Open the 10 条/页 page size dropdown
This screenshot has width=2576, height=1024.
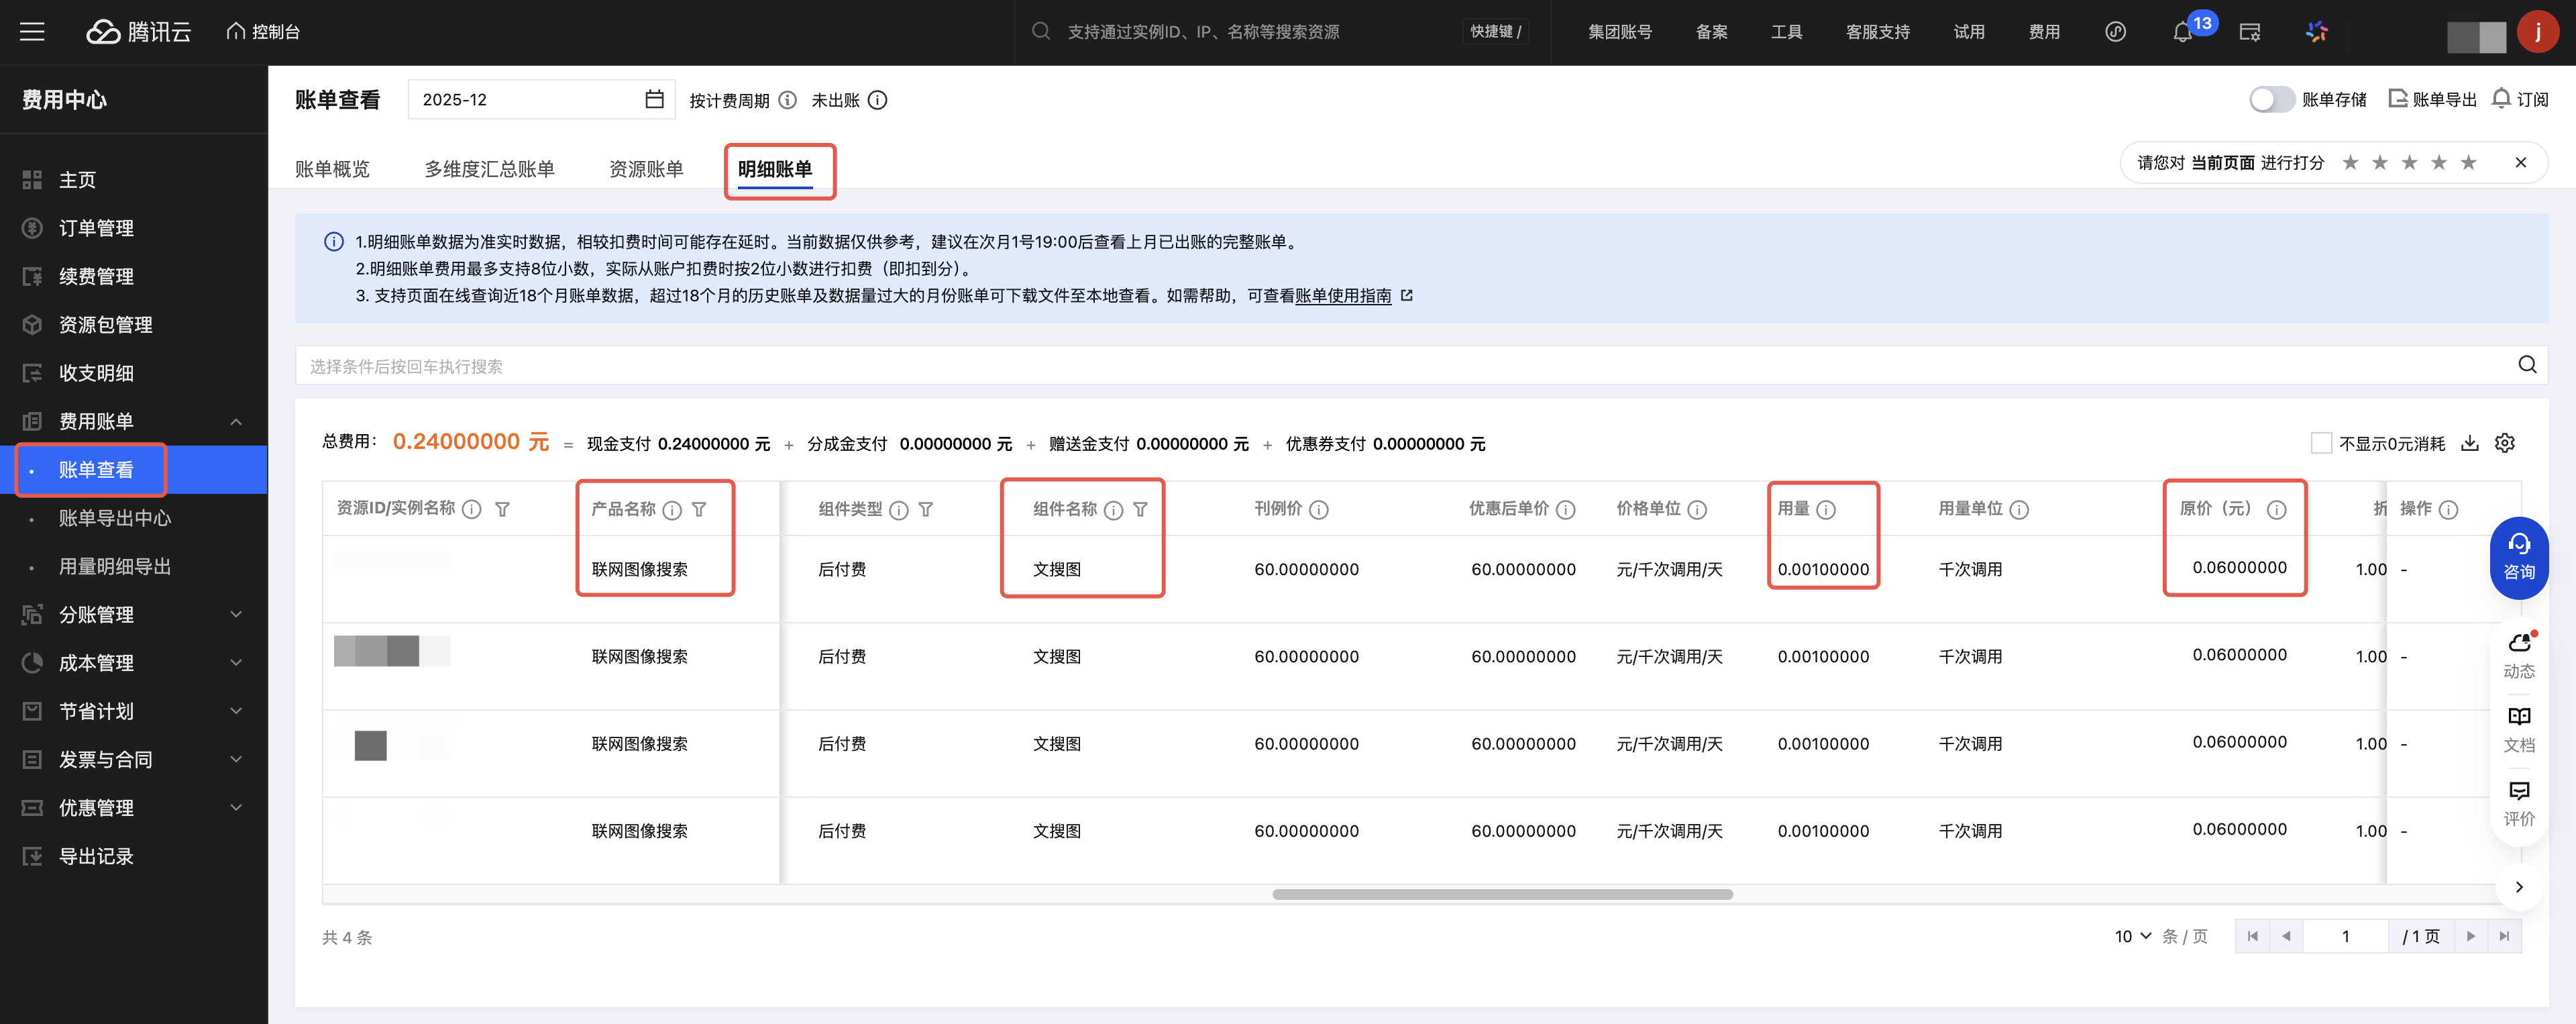[2132, 936]
